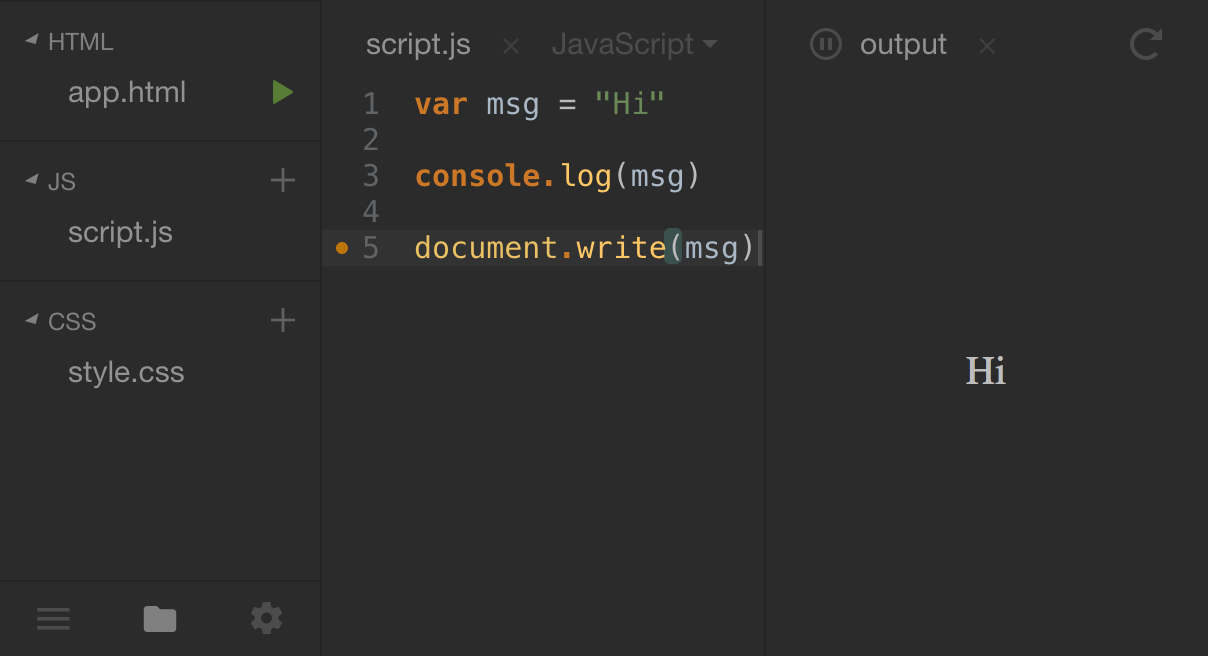Select the output tab
This screenshot has width=1208, height=656.
tap(903, 45)
